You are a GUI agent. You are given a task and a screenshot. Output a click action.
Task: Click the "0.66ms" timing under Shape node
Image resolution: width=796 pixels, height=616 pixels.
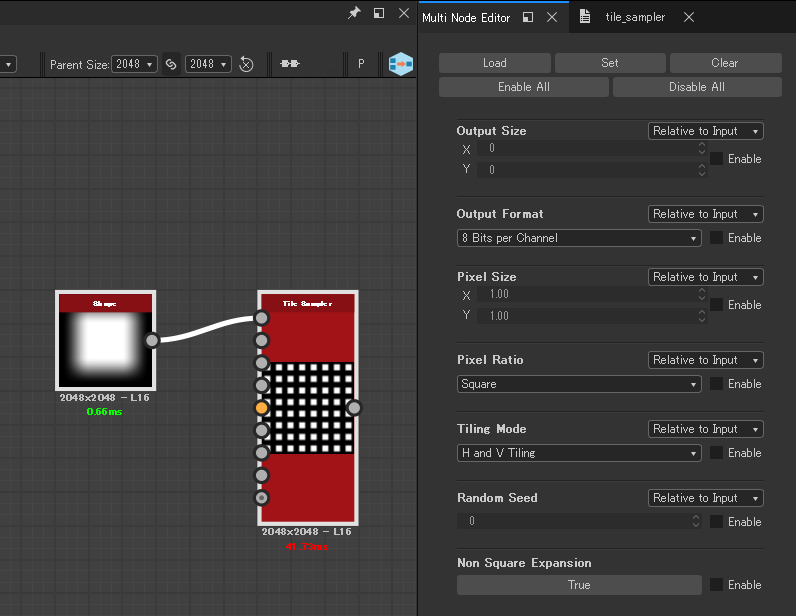(x=105, y=412)
